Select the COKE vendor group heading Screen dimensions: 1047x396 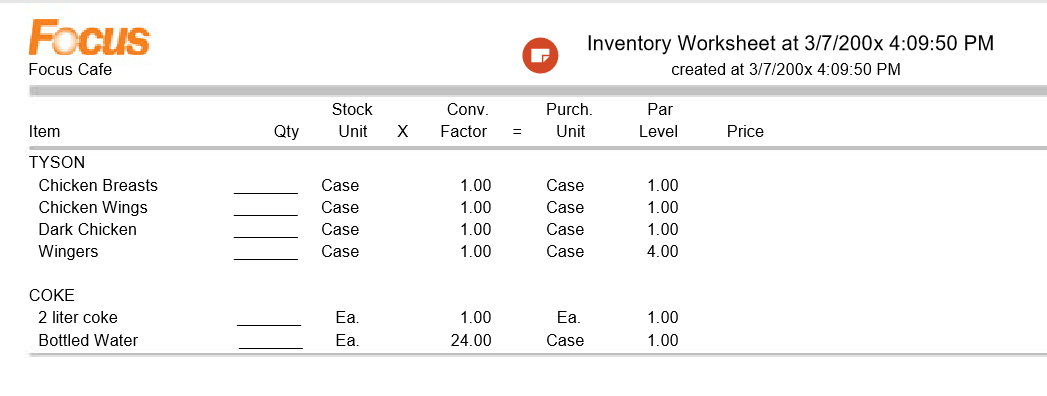(52, 296)
